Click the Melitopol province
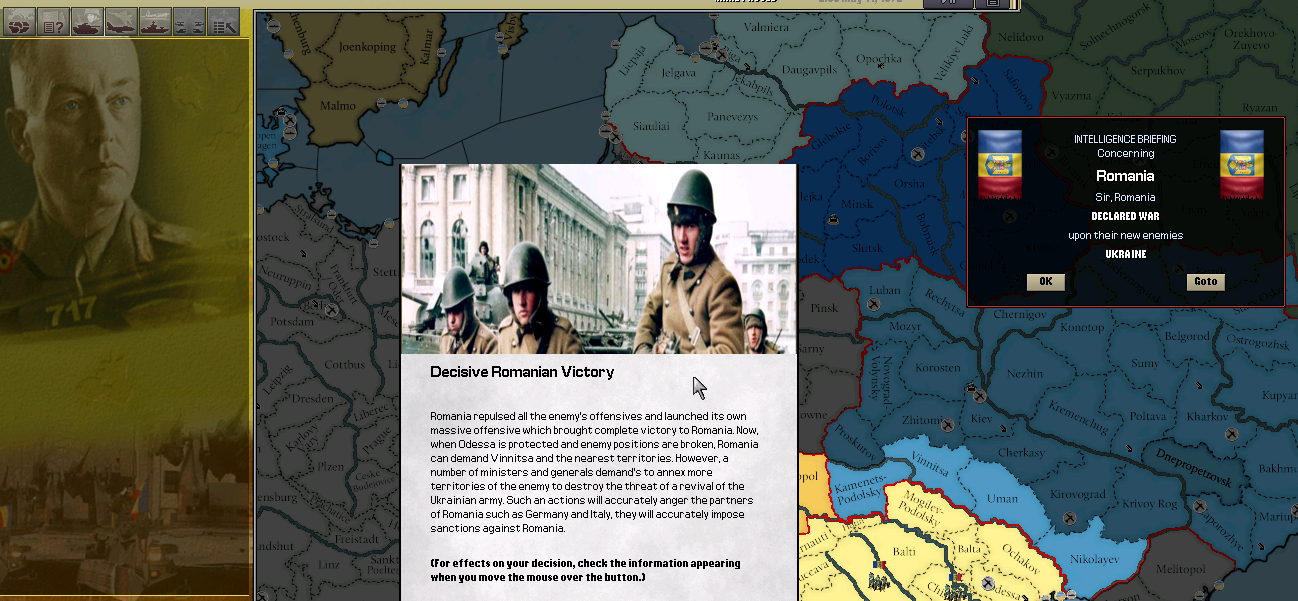Screen dimensions: 1298x601 click(x=1180, y=568)
